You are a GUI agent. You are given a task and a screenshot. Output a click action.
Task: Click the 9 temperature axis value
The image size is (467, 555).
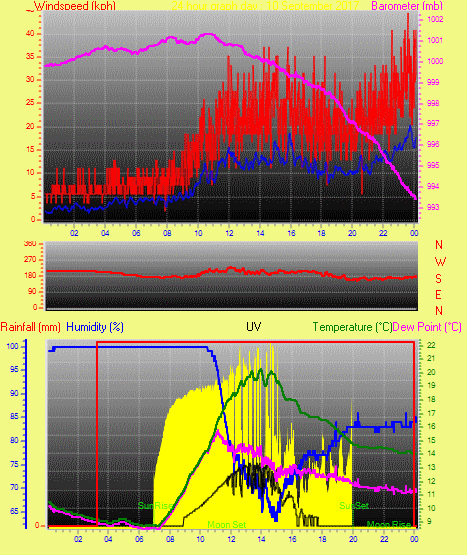(x=429, y=521)
